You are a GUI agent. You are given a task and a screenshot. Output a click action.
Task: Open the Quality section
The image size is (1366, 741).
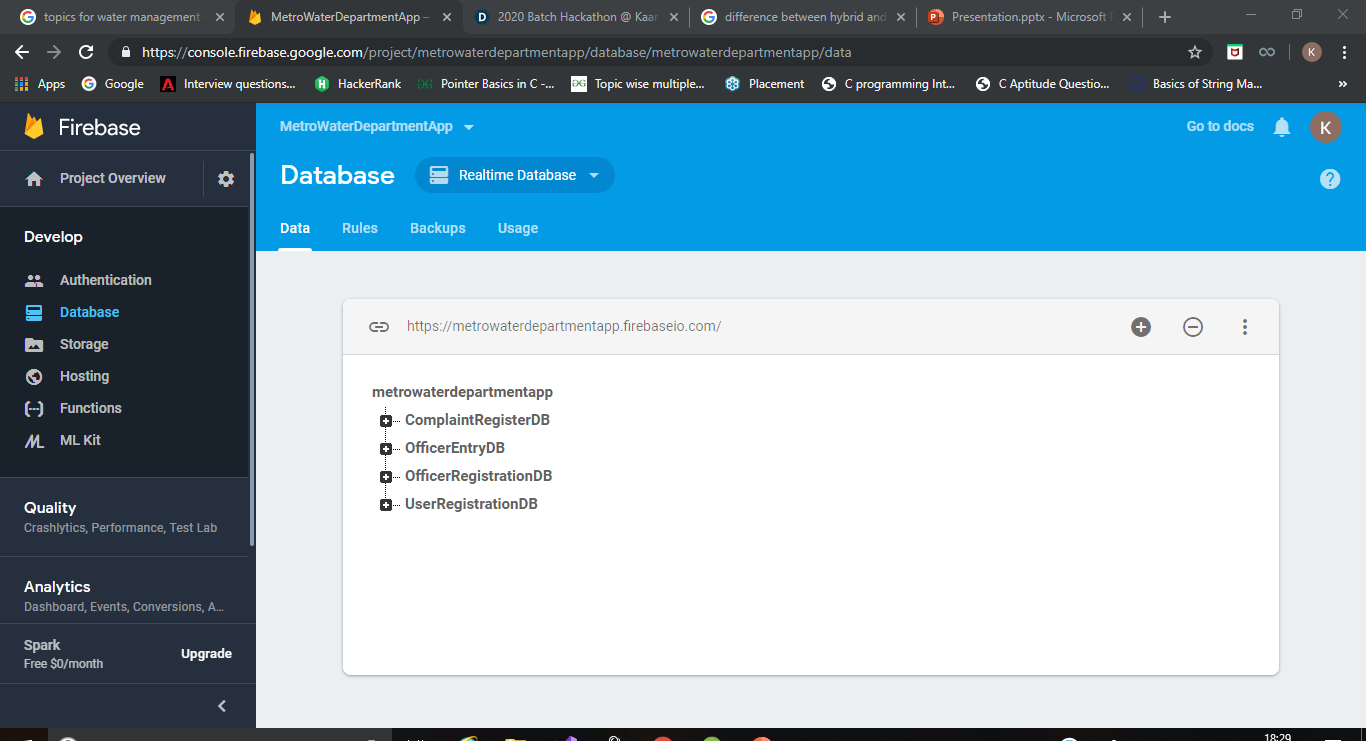[125, 516]
